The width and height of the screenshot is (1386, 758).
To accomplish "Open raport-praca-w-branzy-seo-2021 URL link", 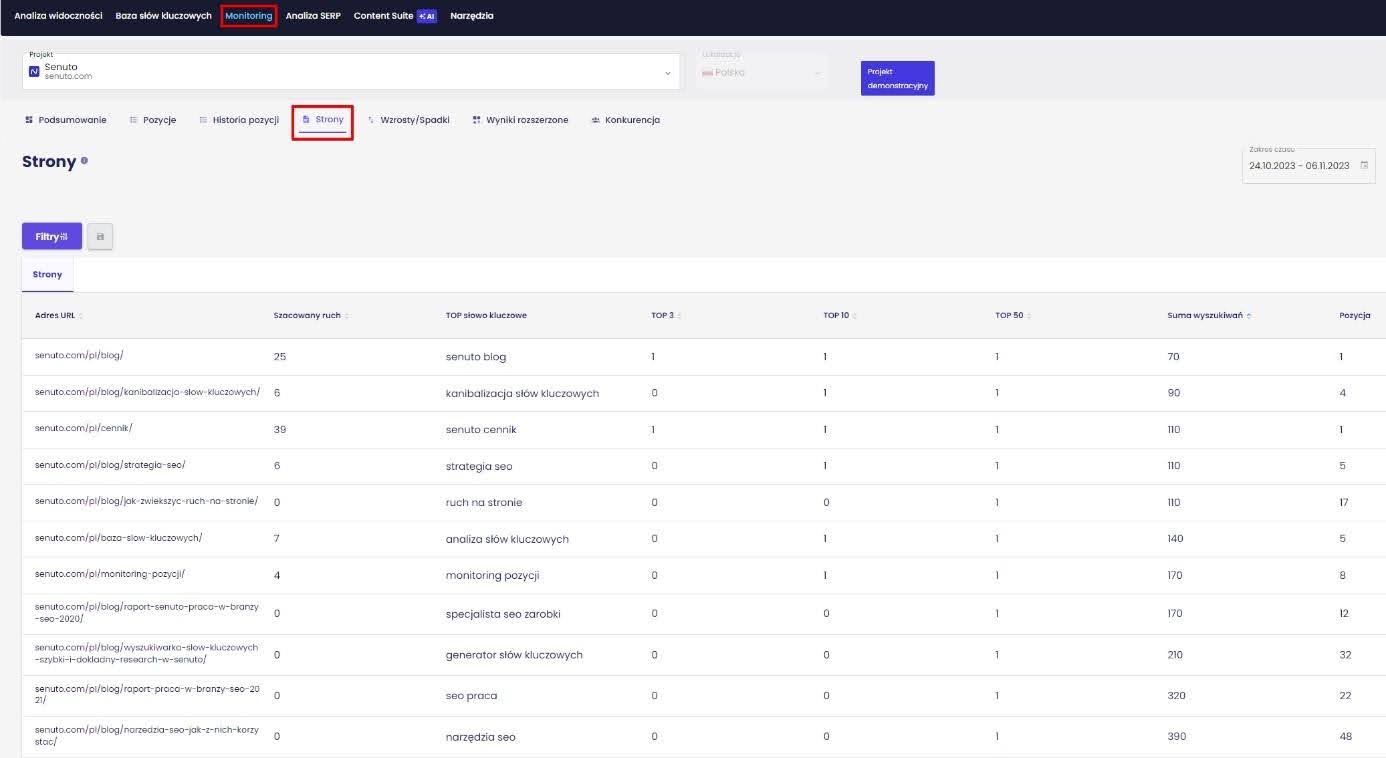I will tap(147, 694).
